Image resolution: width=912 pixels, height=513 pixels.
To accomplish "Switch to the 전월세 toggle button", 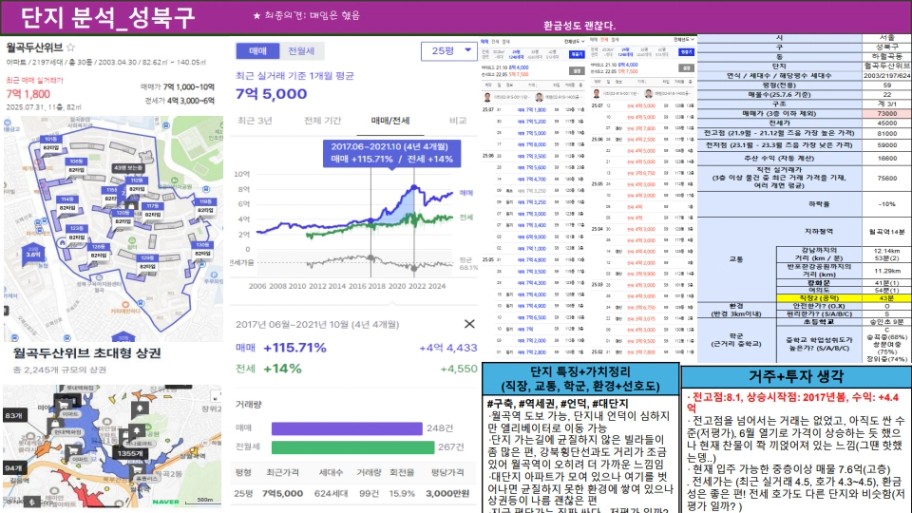I will click(302, 51).
